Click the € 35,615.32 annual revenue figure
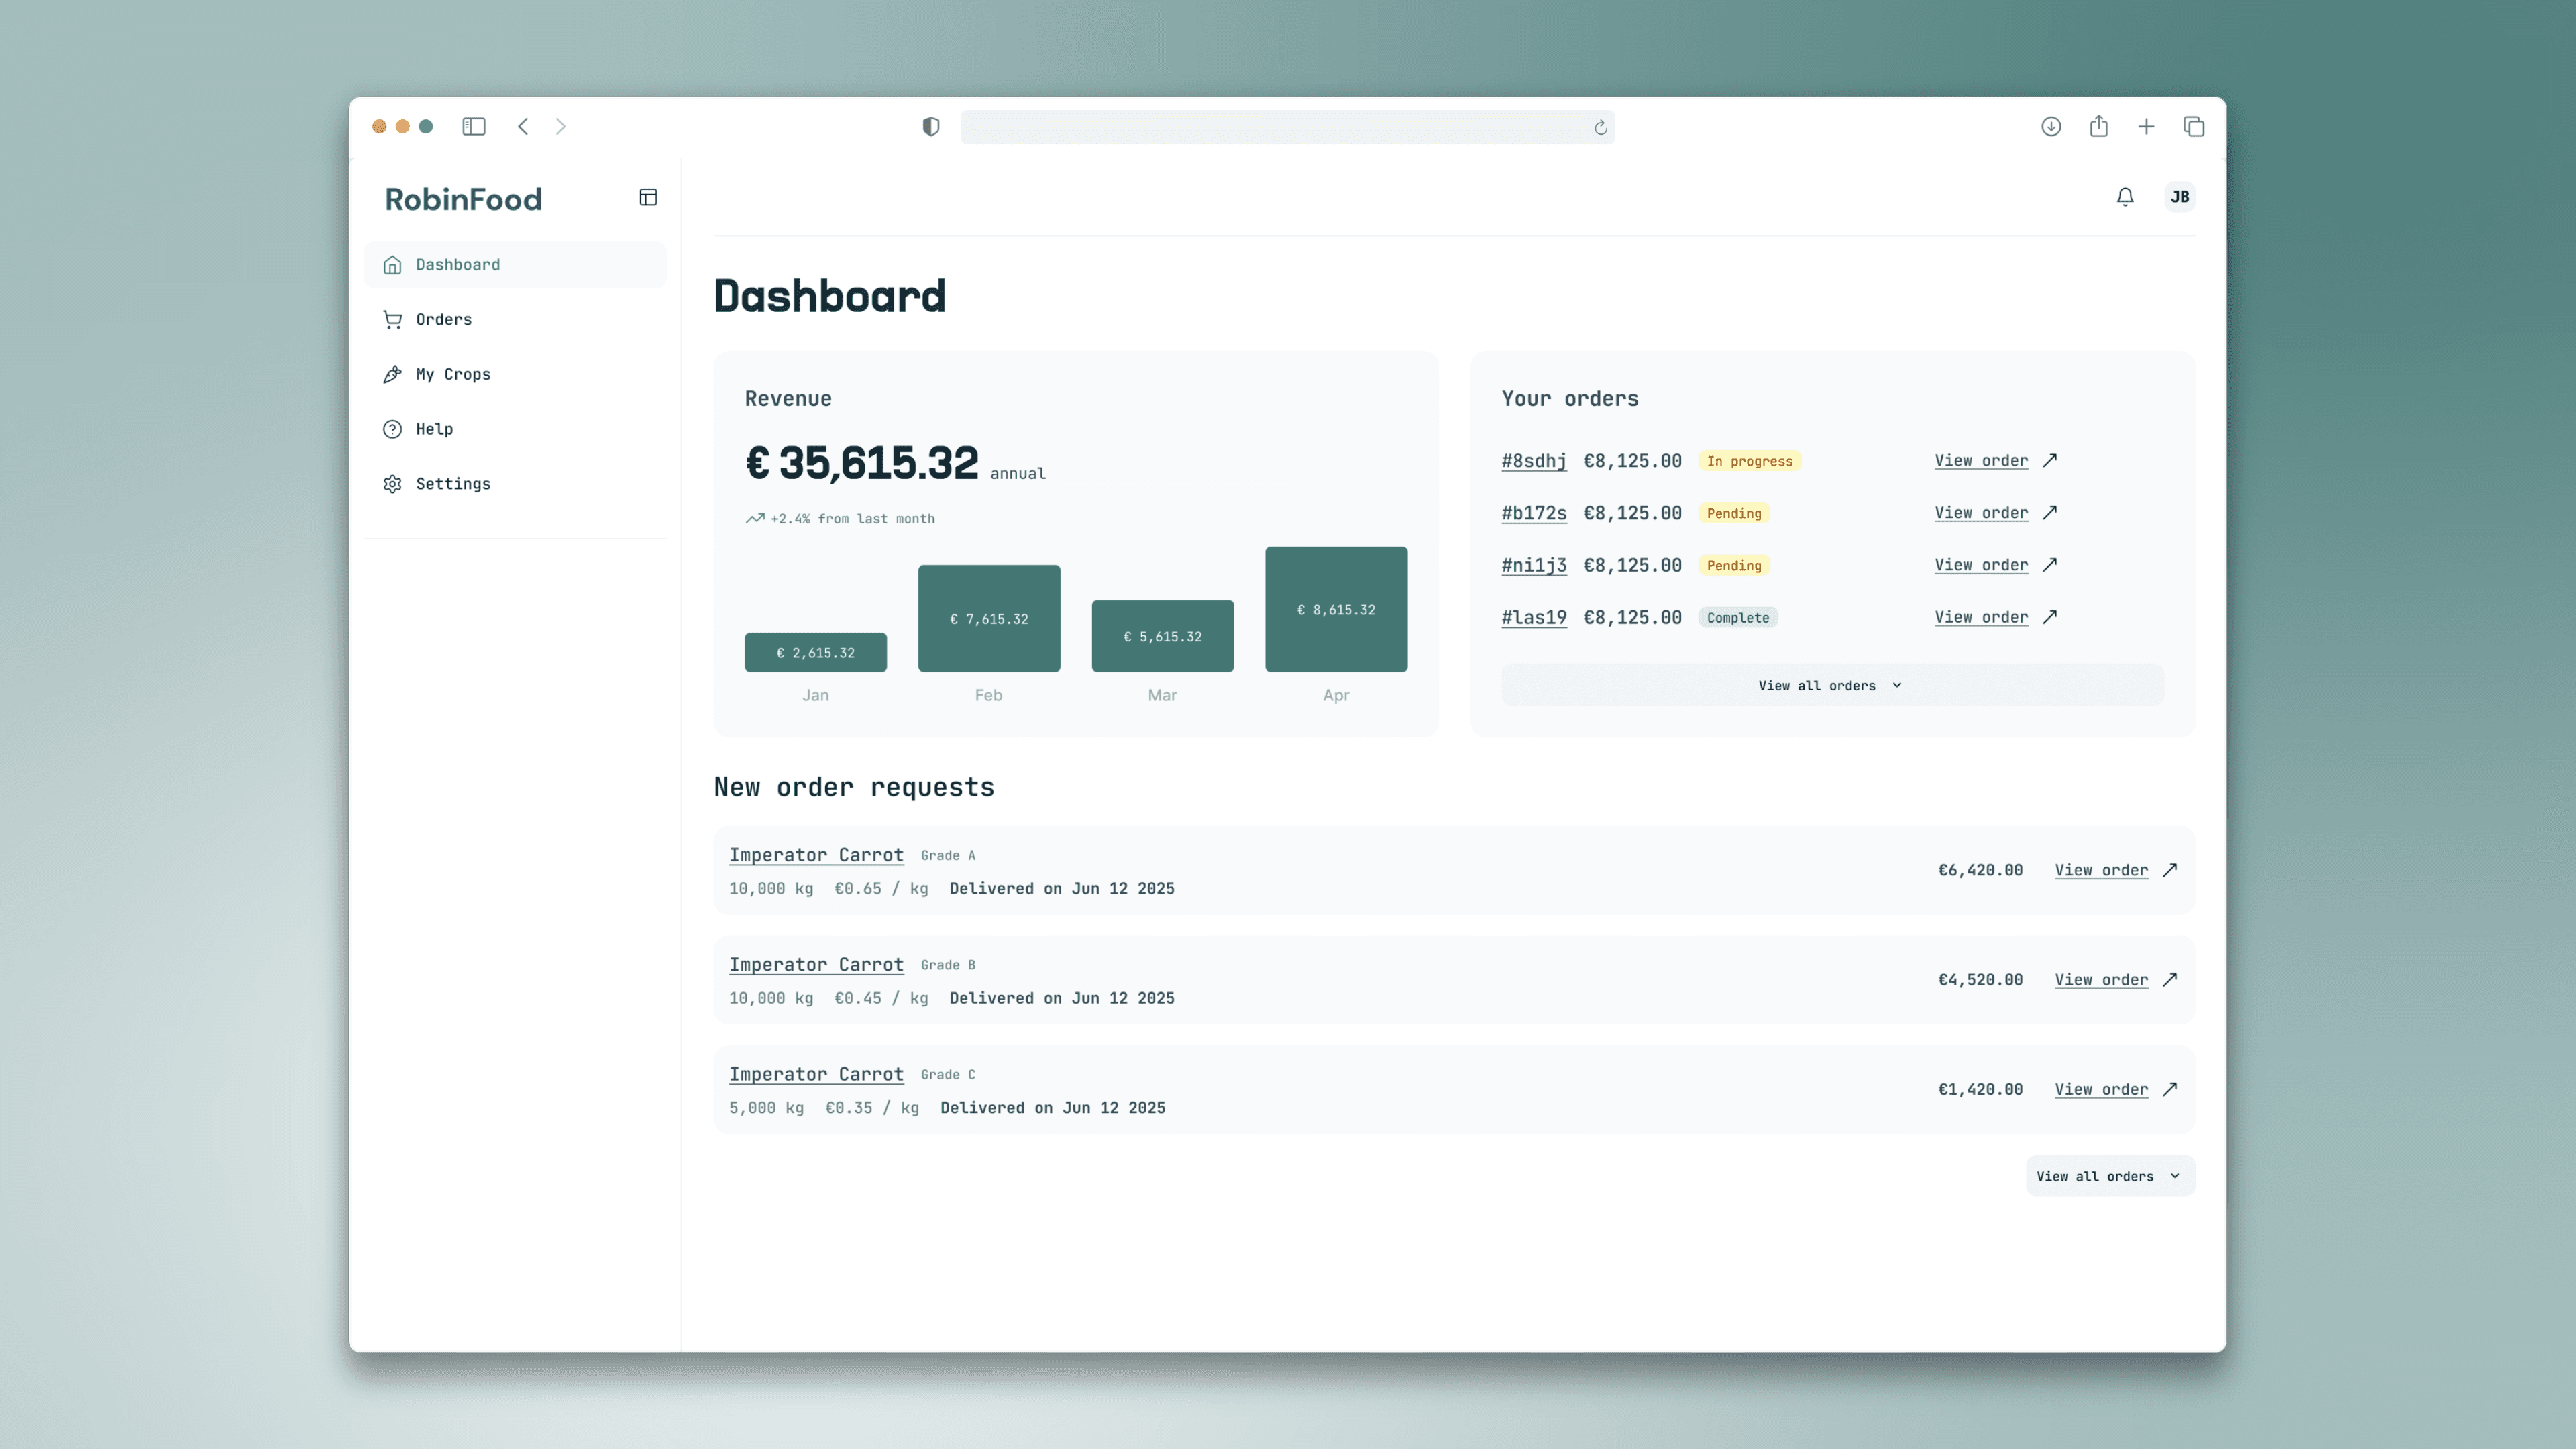The image size is (2576, 1449). coord(862,463)
